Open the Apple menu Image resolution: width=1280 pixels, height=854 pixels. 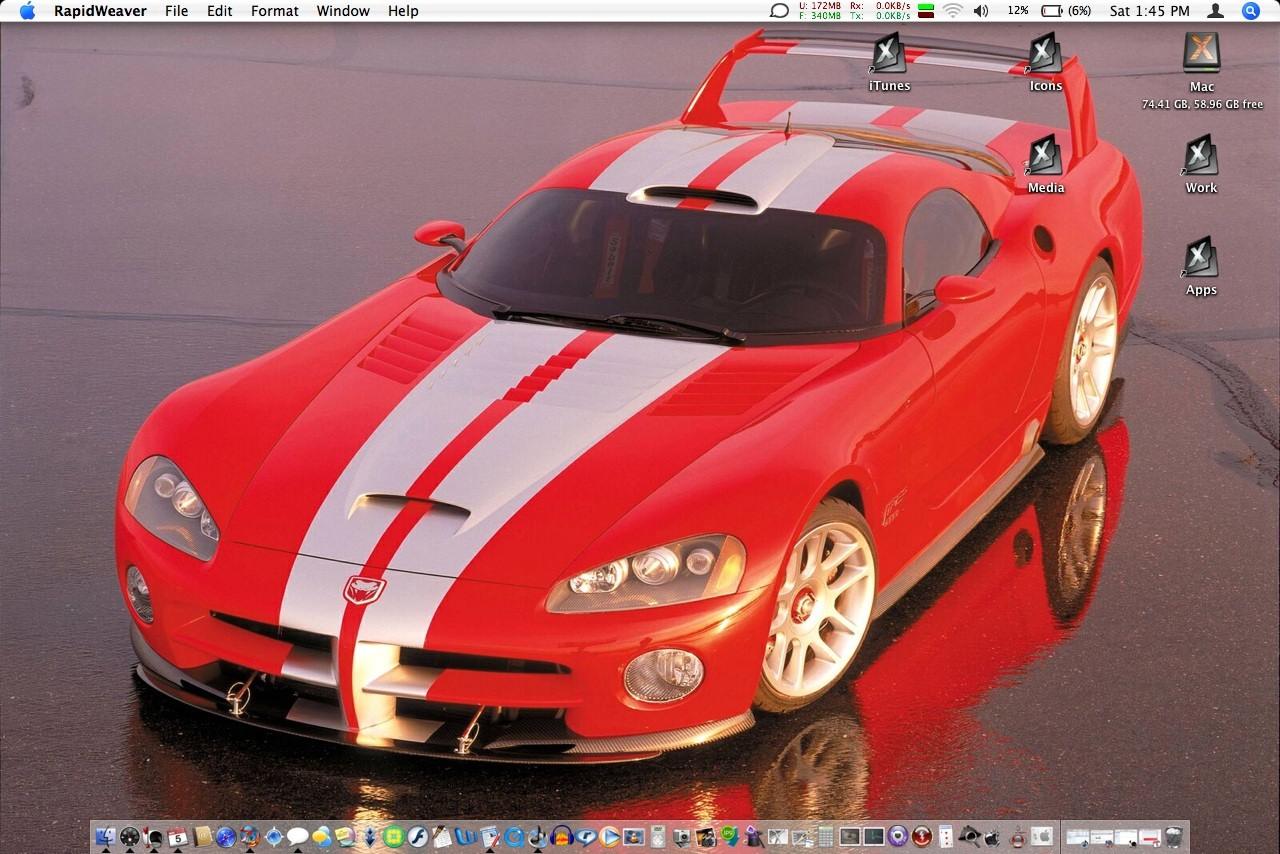coord(27,11)
